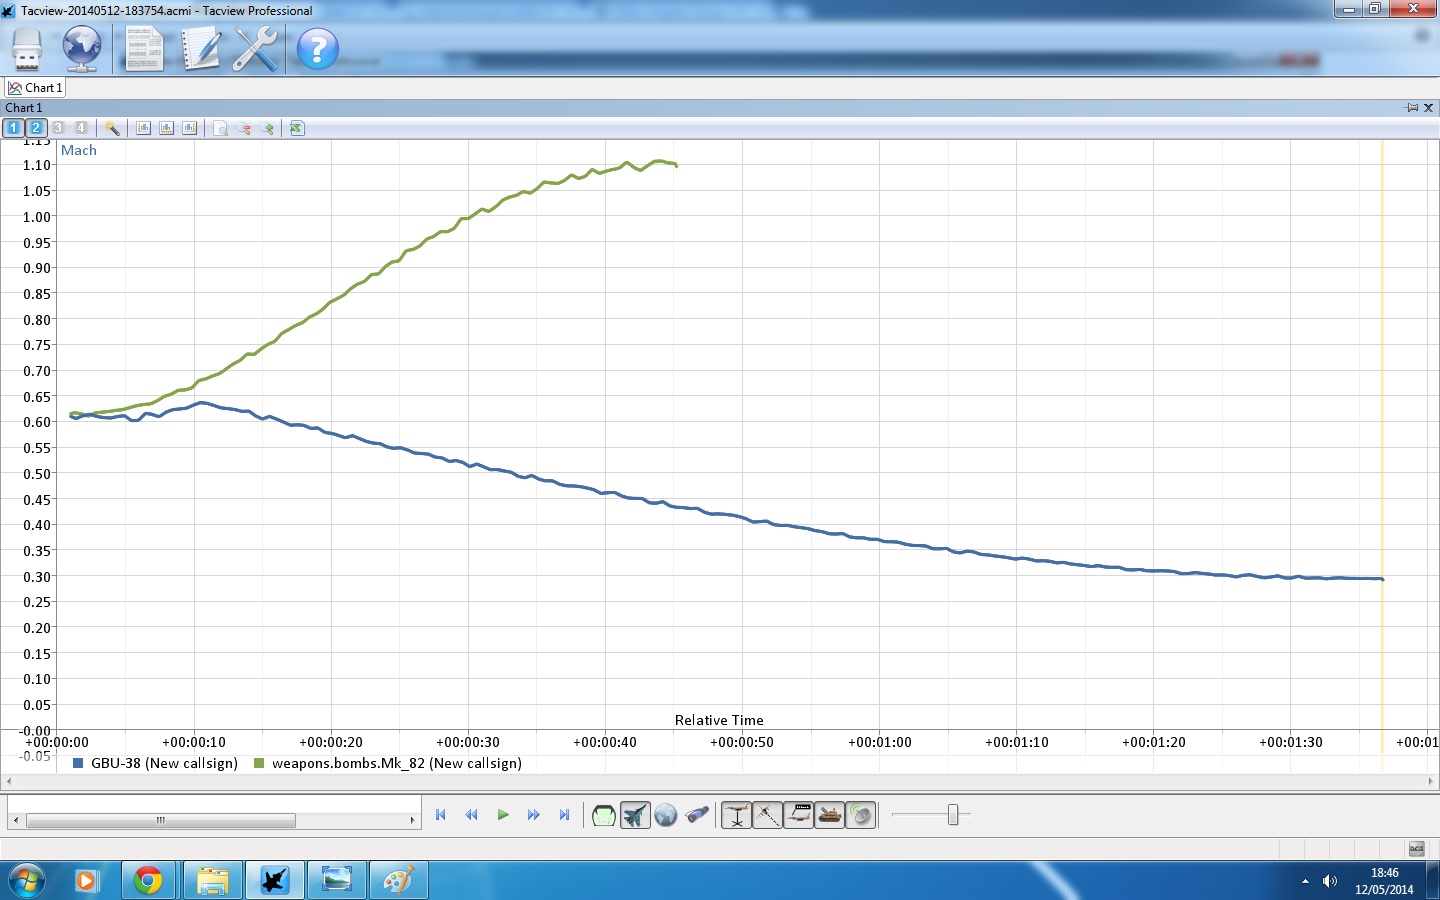Open the Paint palette app from taskbar

(x=398, y=881)
